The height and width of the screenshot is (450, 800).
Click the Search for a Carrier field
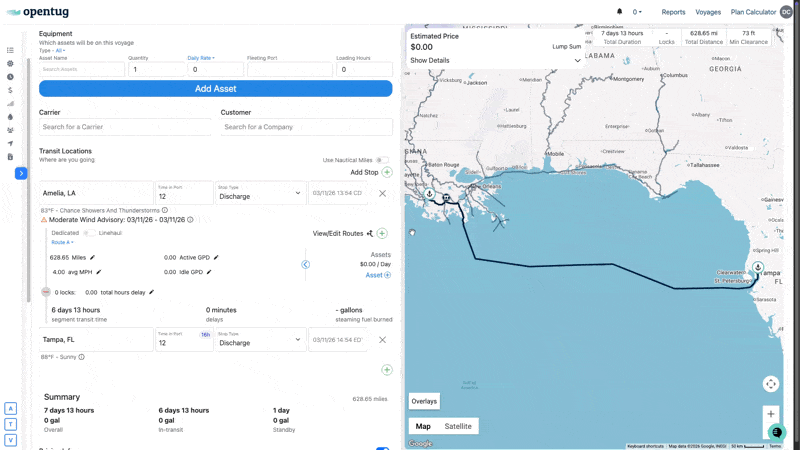pyautogui.click(x=125, y=127)
